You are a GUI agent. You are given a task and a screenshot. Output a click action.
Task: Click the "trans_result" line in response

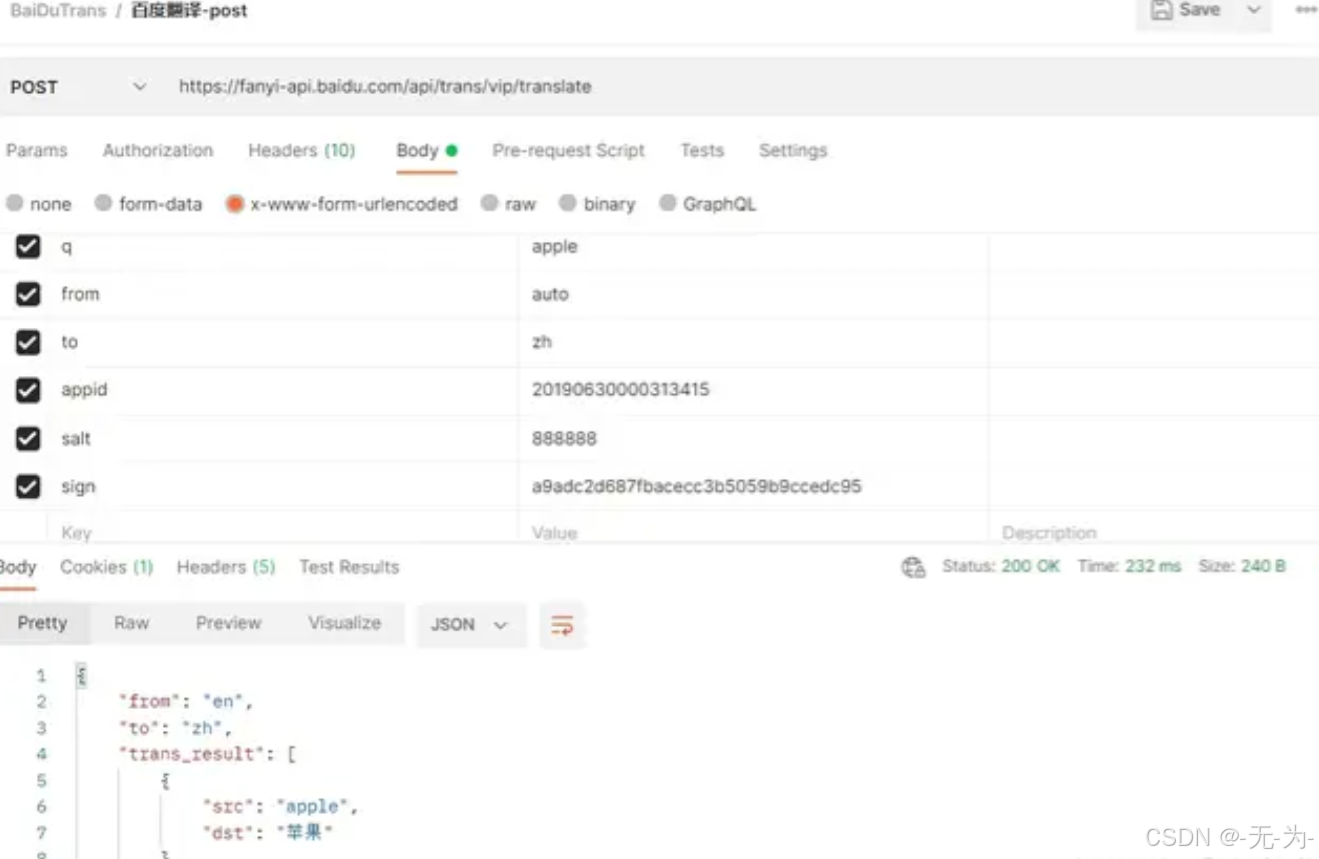point(207,754)
